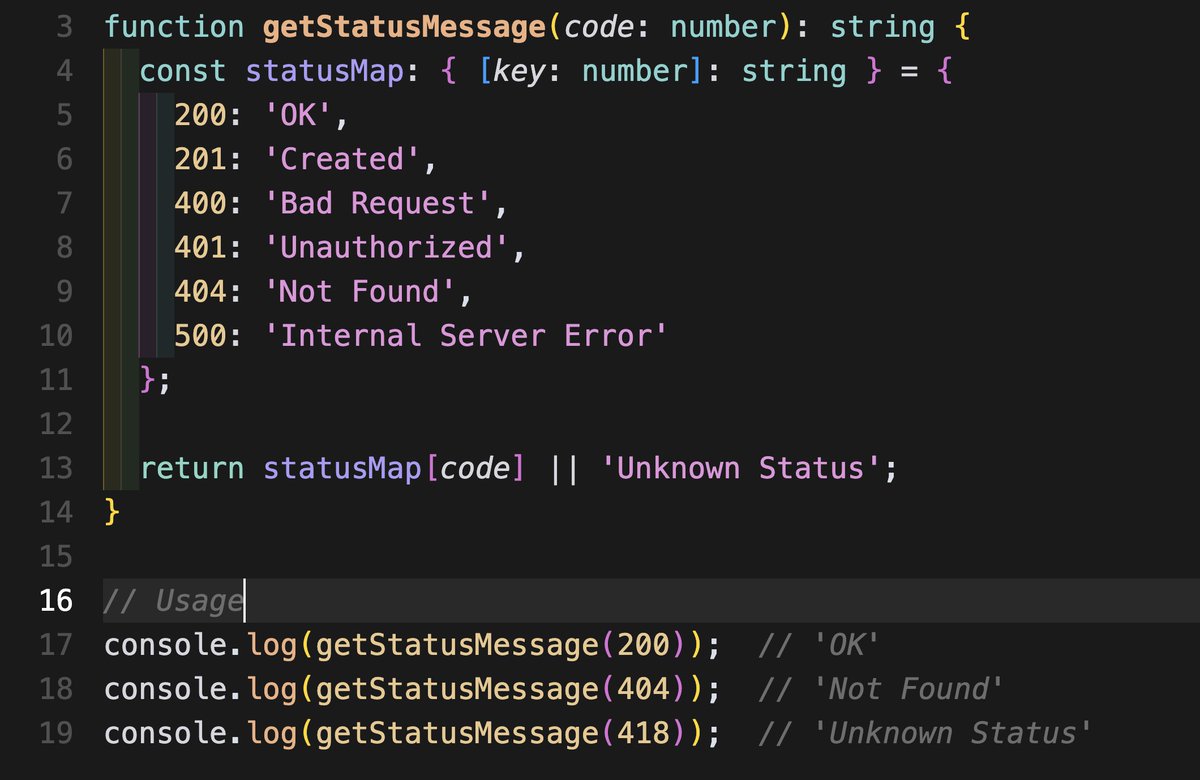The width and height of the screenshot is (1200, 780).
Task: Click line number 3 in the gutter
Action: click(63, 27)
